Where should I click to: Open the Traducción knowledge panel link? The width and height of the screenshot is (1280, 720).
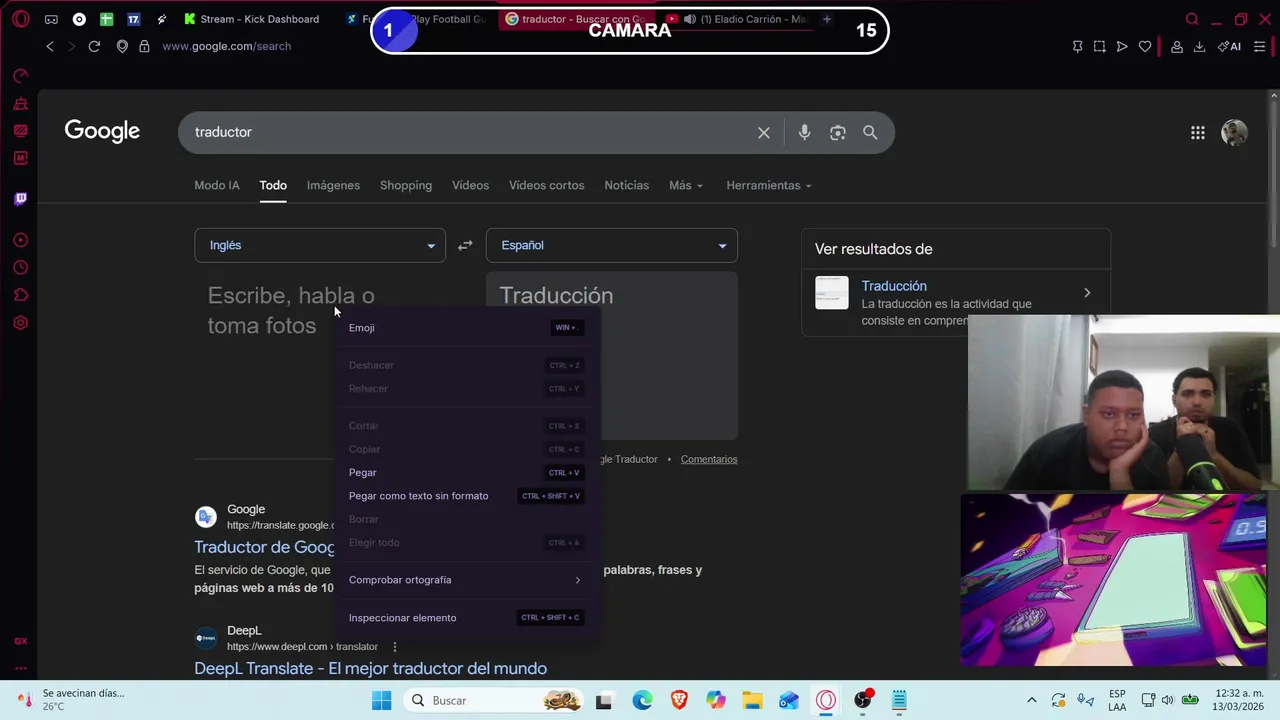click(x=894, y=286)
